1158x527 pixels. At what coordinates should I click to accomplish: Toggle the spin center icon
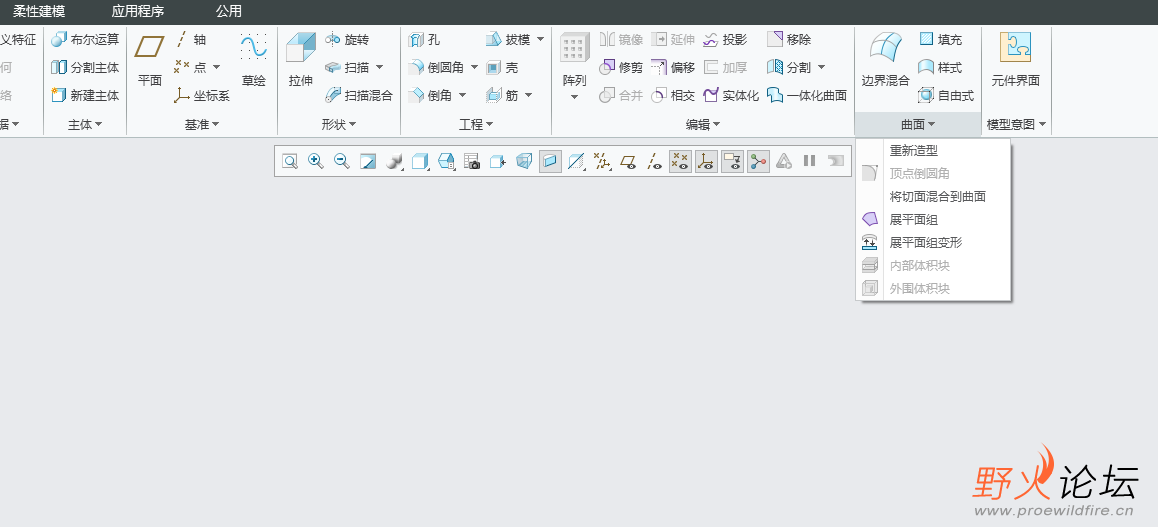pyautogui.click(x=758, y=162)
